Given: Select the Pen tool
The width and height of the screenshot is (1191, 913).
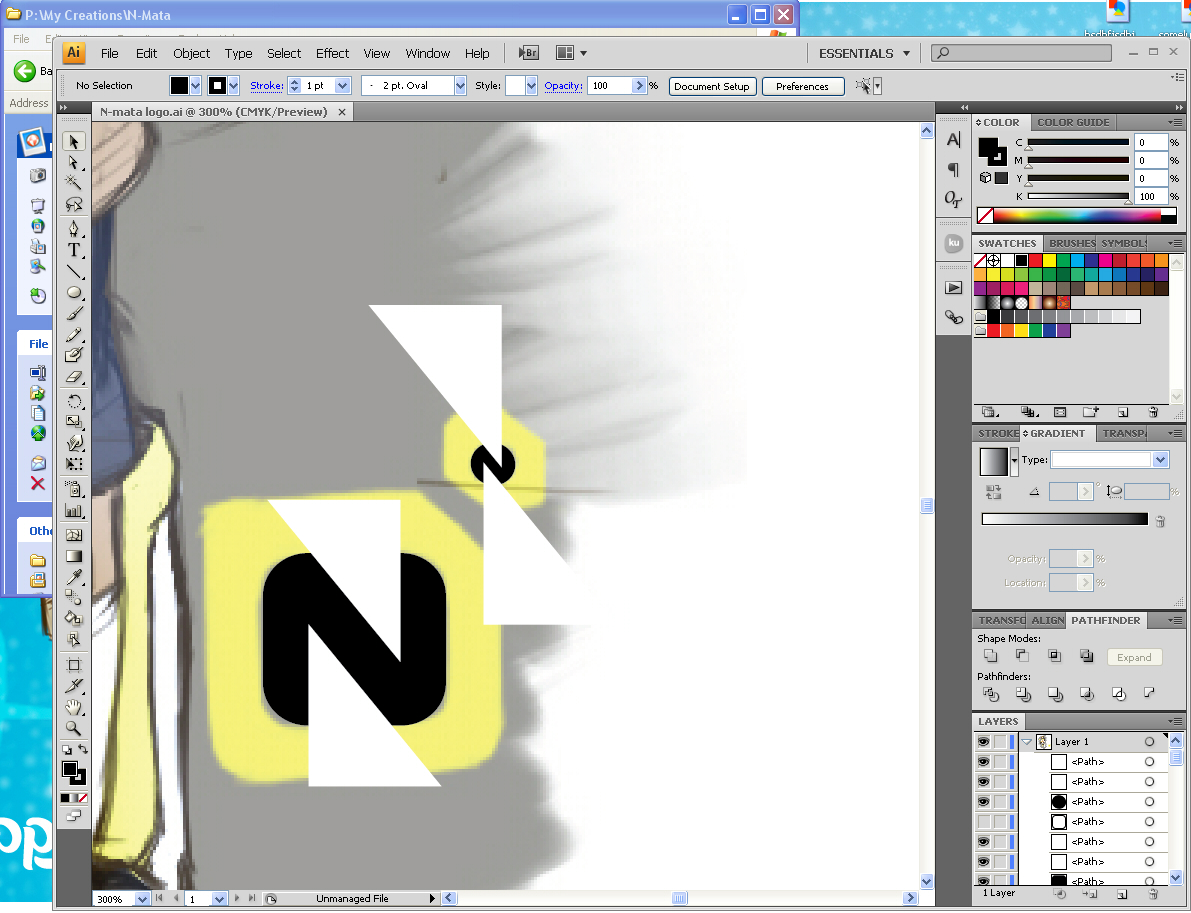Looking at the screenshot, I should point(74,228).
